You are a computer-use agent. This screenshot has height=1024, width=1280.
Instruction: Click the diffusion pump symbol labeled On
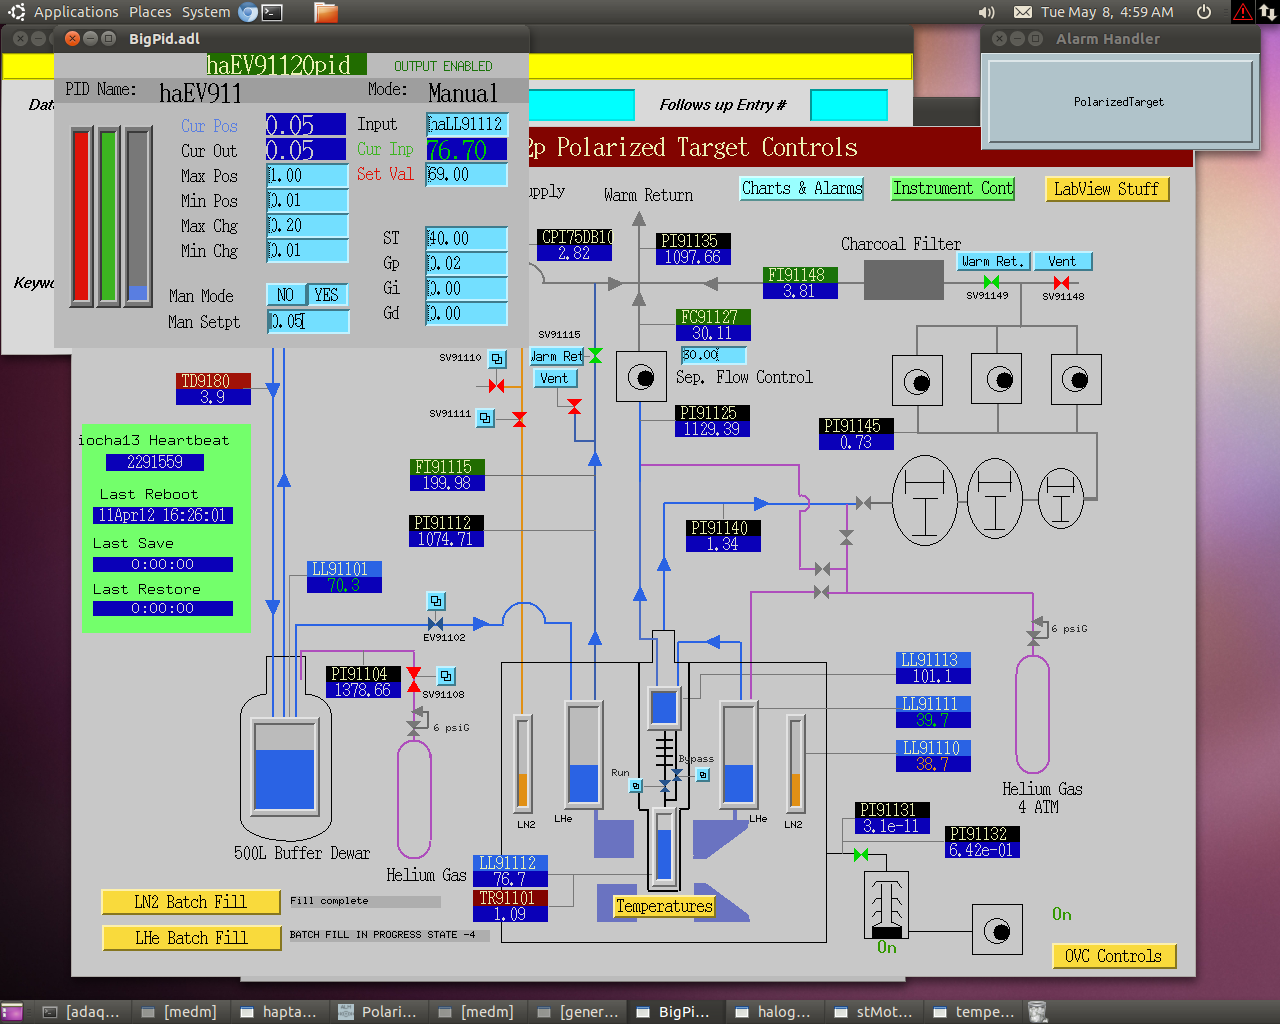pos(886,905)
